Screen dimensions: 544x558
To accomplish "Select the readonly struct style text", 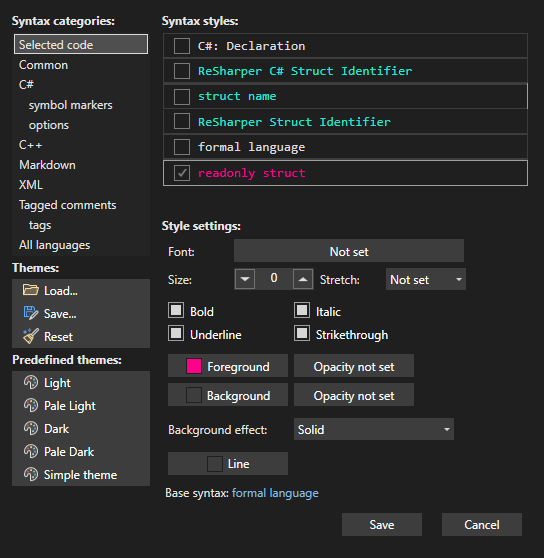I will tap(252, 173).
